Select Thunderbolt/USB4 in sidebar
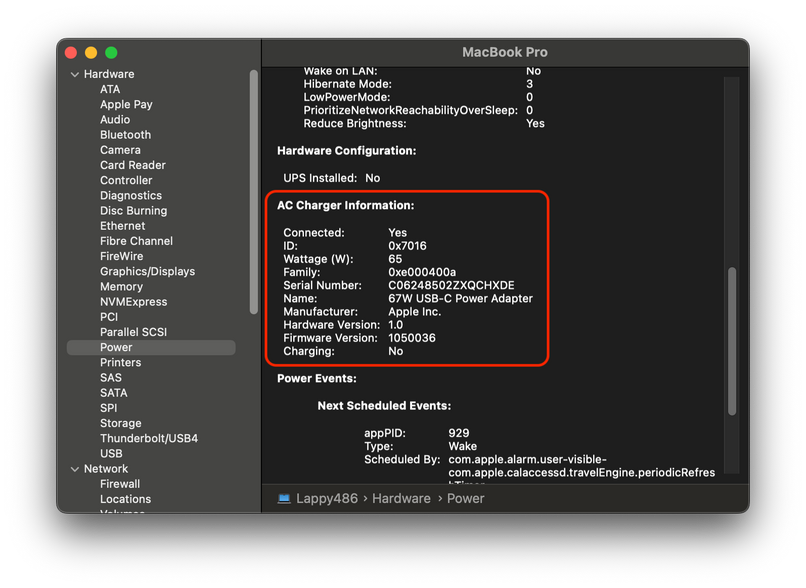 click(x=148, y=438)
